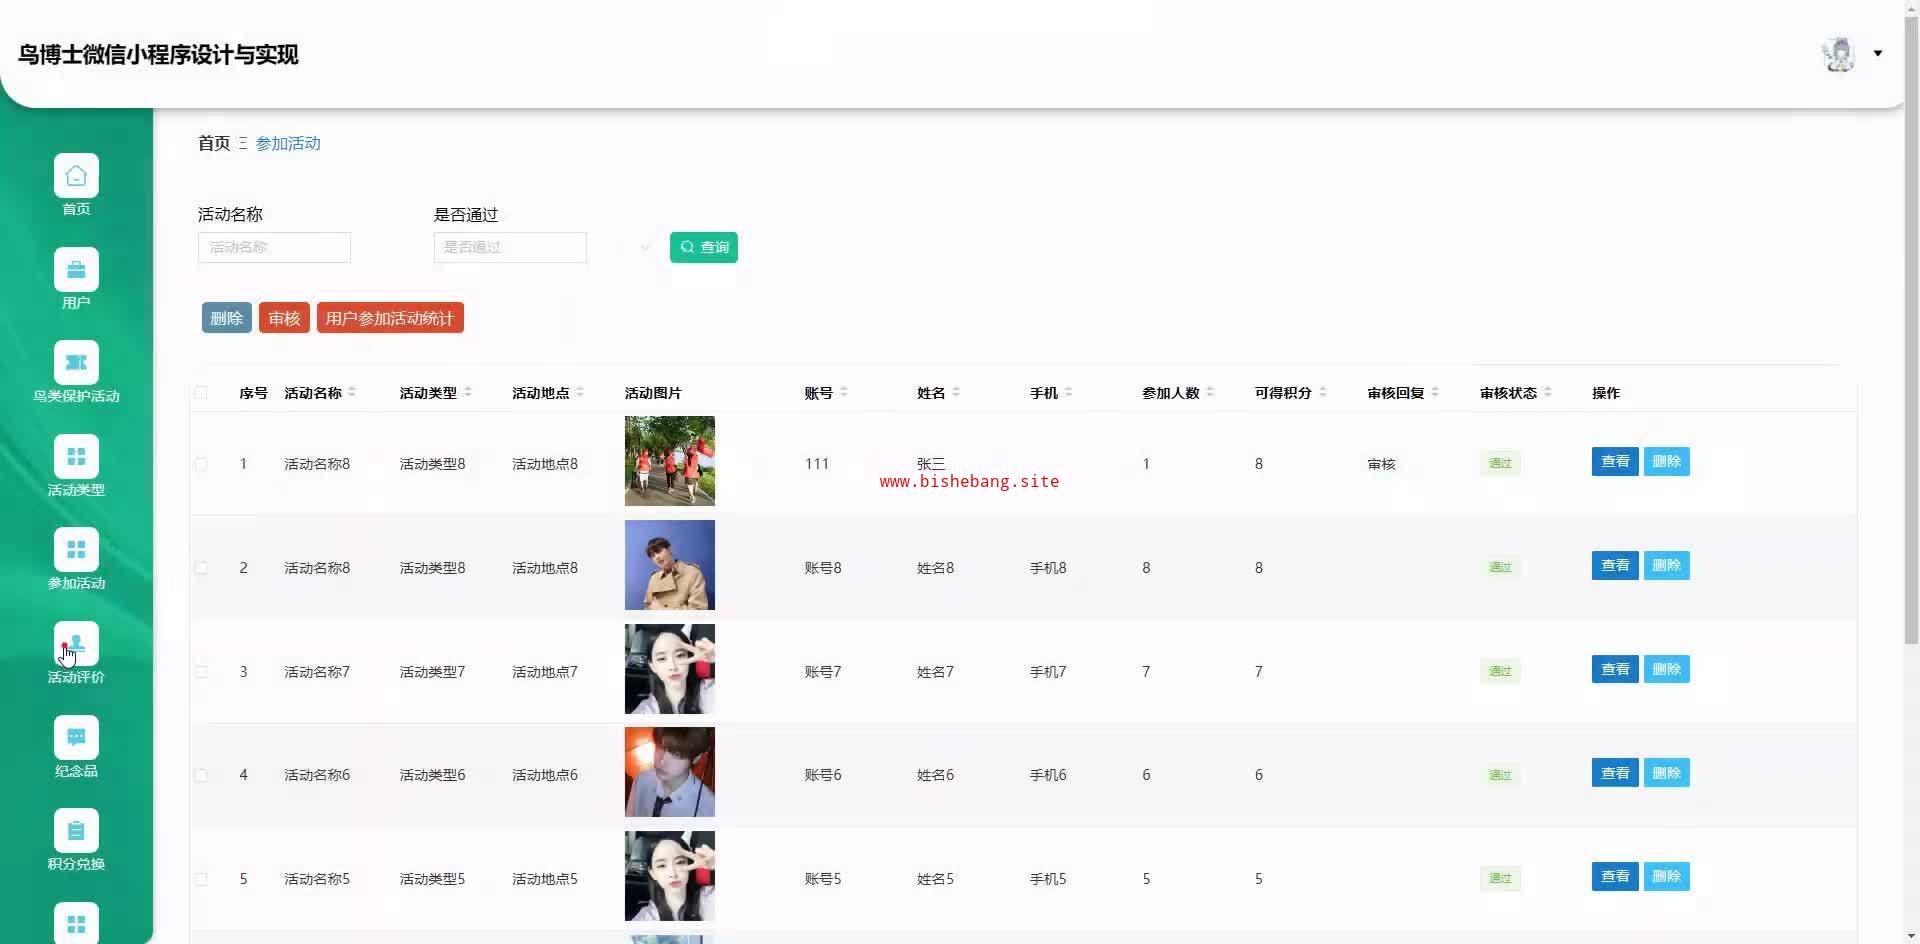Expand the account dropdown arrow beside avatar

(x=1878, y=54)
